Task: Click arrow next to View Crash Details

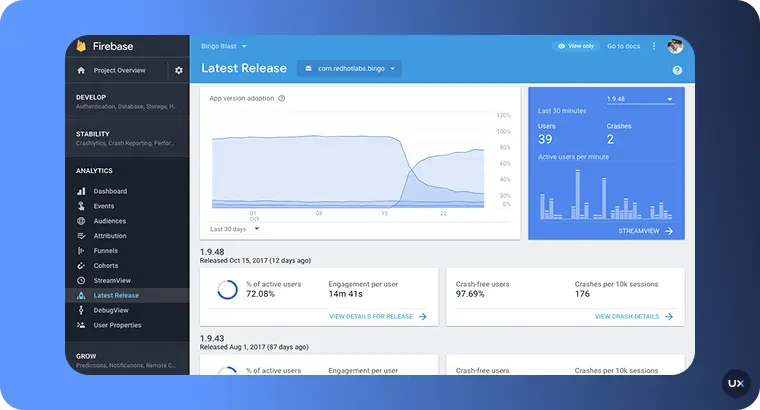Action: [669, 316]
